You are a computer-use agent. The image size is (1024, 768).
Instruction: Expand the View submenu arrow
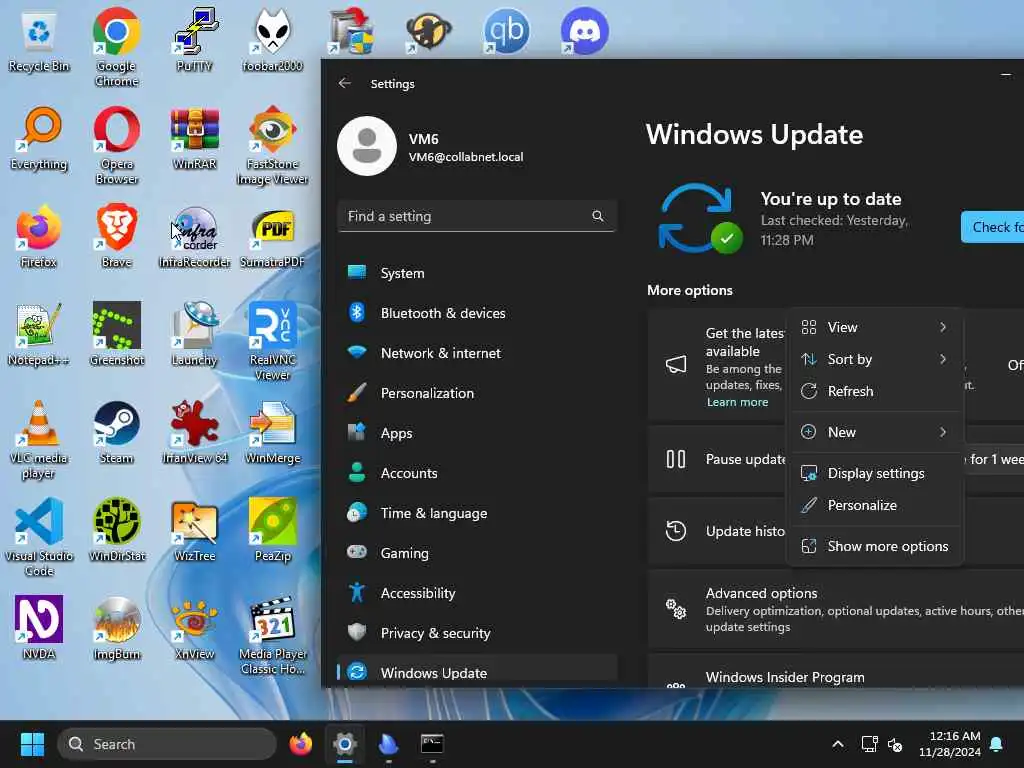[942, 327]
